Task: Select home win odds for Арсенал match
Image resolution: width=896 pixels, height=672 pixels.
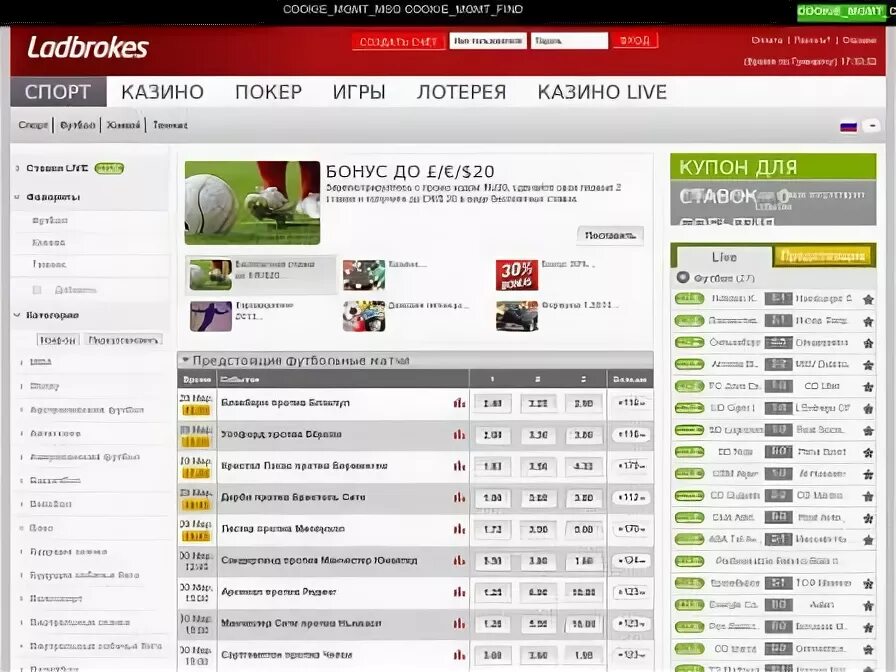Action: [x=493, y=592]
